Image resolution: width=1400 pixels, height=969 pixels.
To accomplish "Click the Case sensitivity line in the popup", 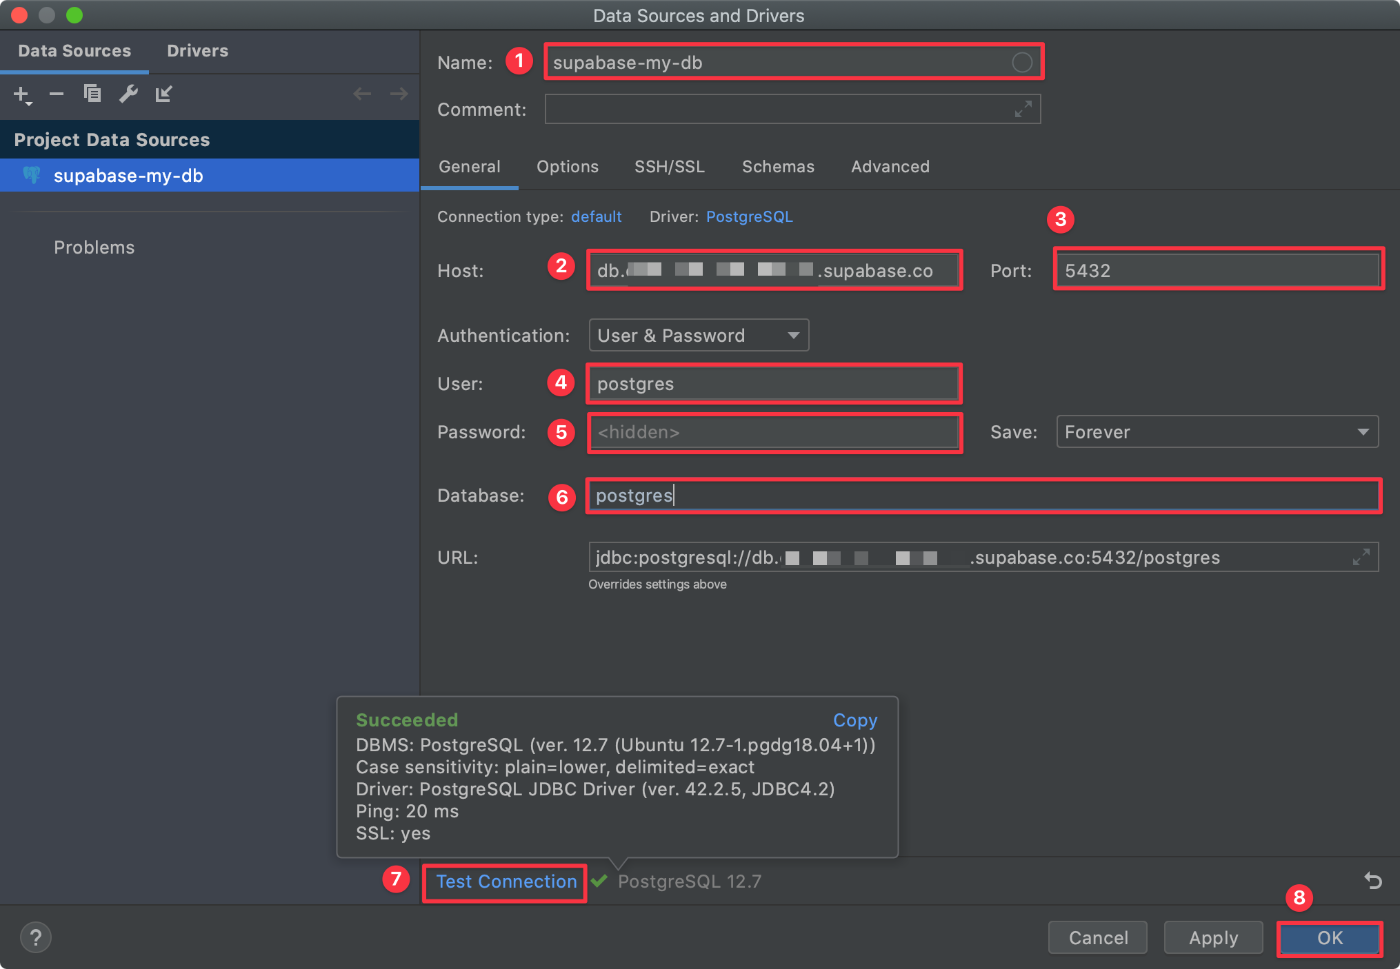I will tap(555, 767).
